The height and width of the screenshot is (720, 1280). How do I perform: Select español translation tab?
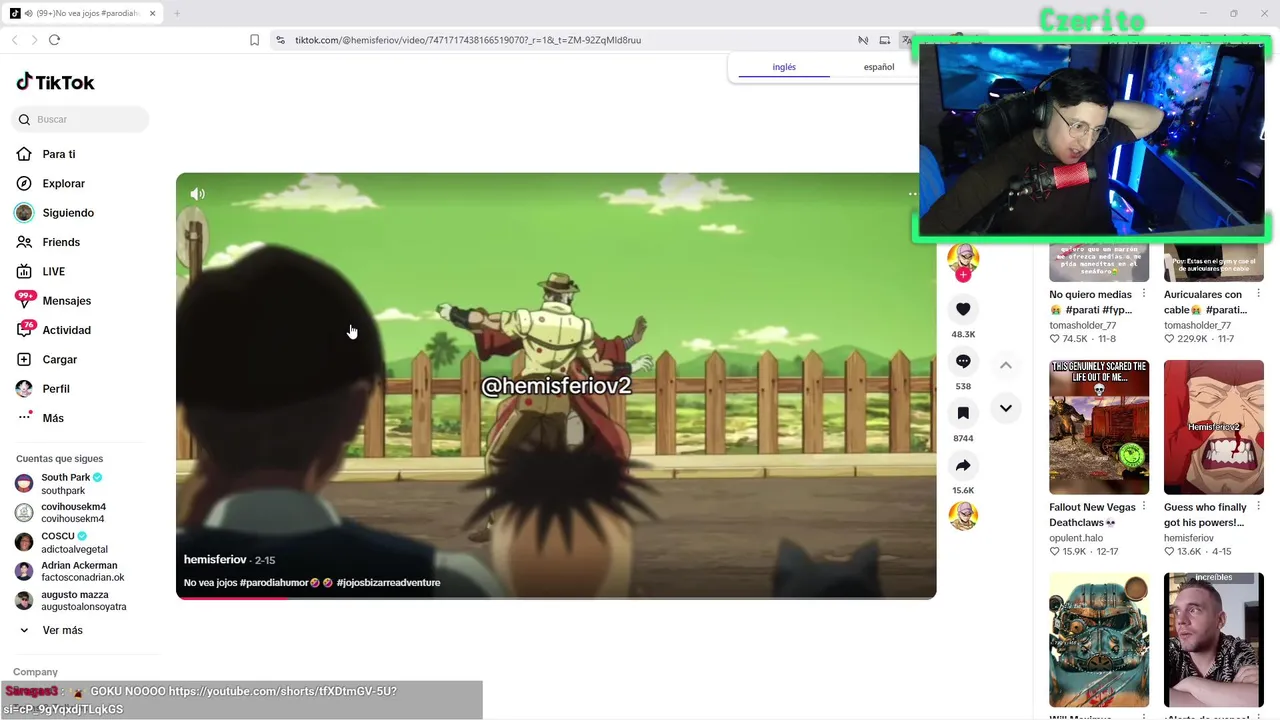pos(879,67)
